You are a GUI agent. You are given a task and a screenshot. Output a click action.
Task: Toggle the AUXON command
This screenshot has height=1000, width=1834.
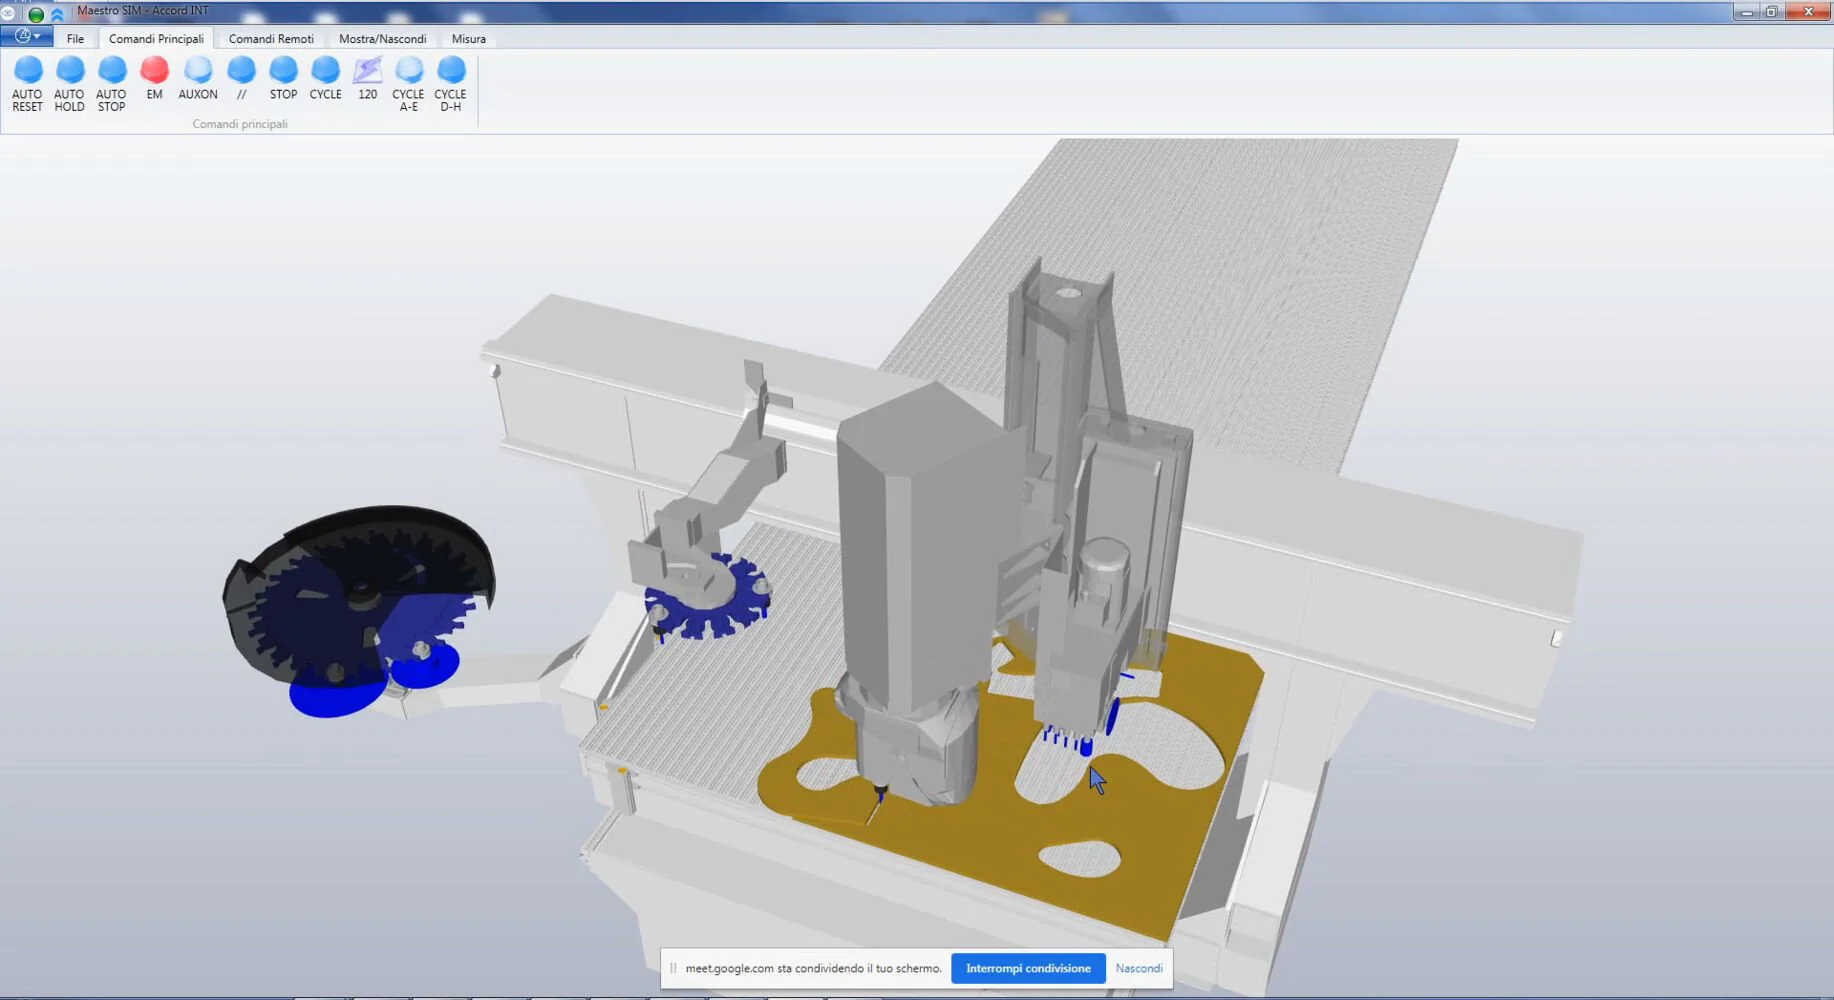198,71
